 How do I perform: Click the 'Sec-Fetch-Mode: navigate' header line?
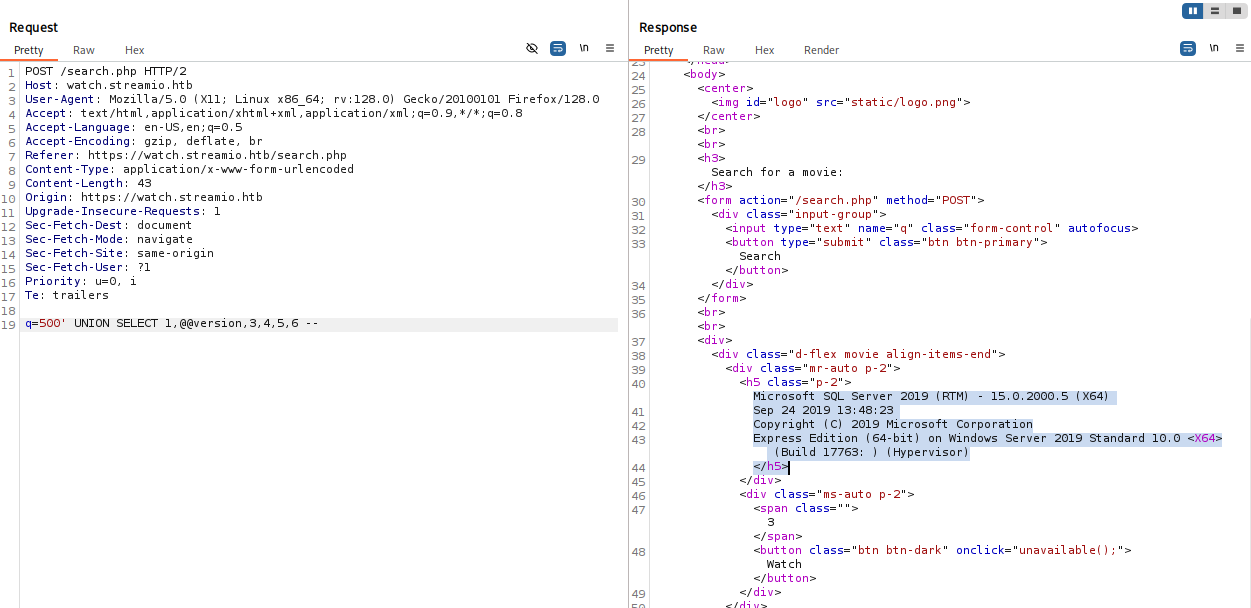(109, 239)
